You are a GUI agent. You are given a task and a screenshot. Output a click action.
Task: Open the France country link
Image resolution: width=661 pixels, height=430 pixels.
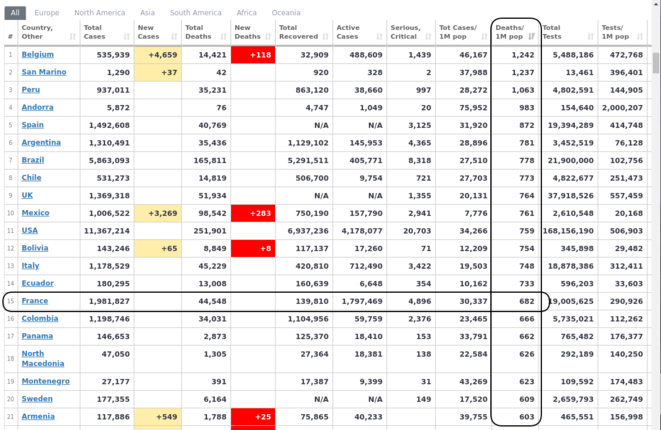tap(35, 301)
